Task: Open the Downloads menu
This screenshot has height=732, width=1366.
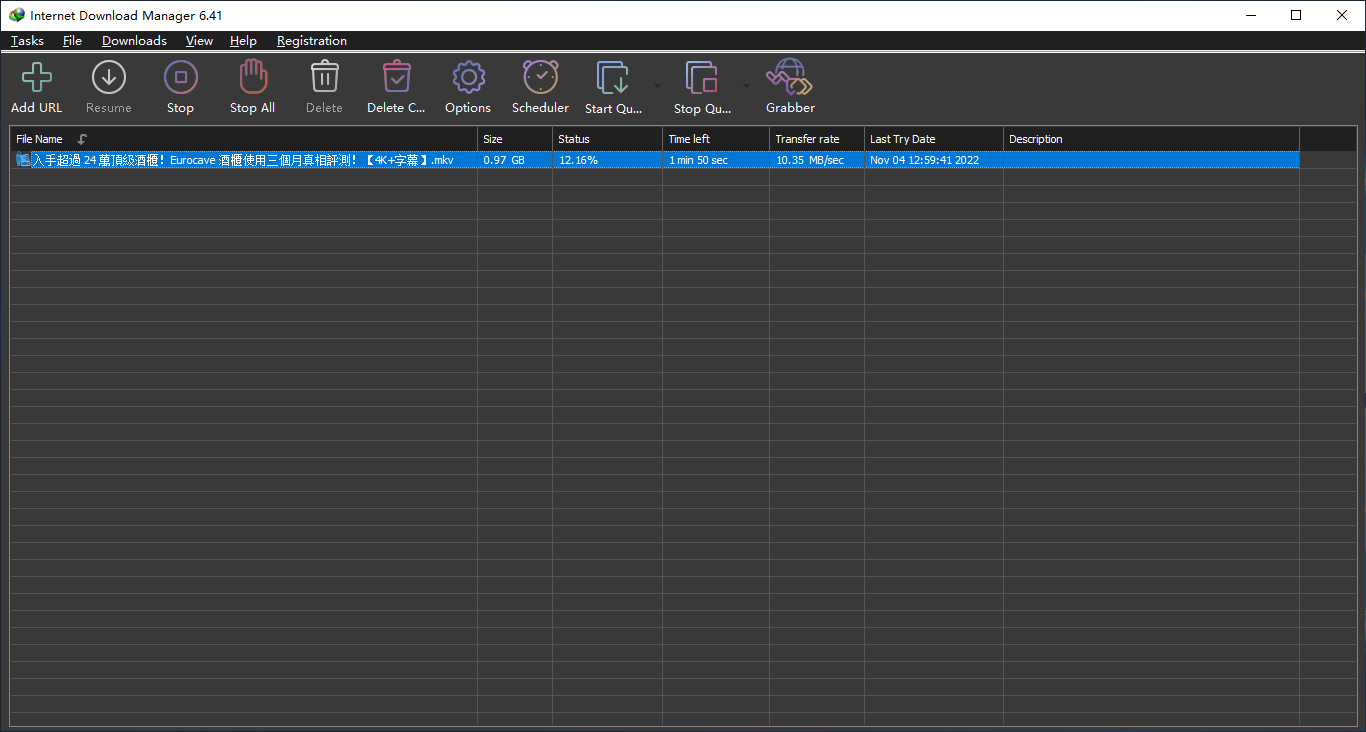Action: tap(134, 41)
